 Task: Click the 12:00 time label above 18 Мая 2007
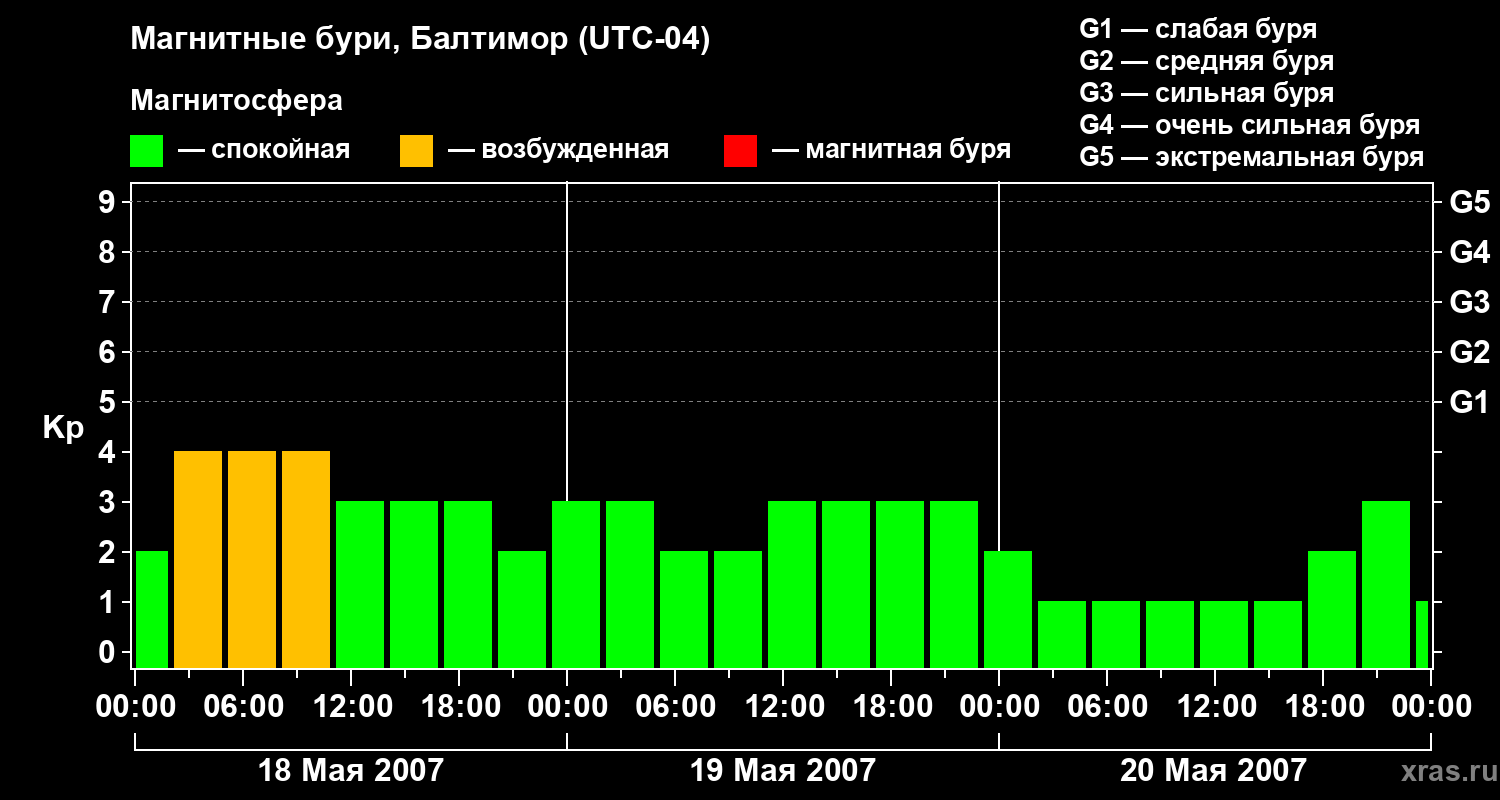[351, 707]
